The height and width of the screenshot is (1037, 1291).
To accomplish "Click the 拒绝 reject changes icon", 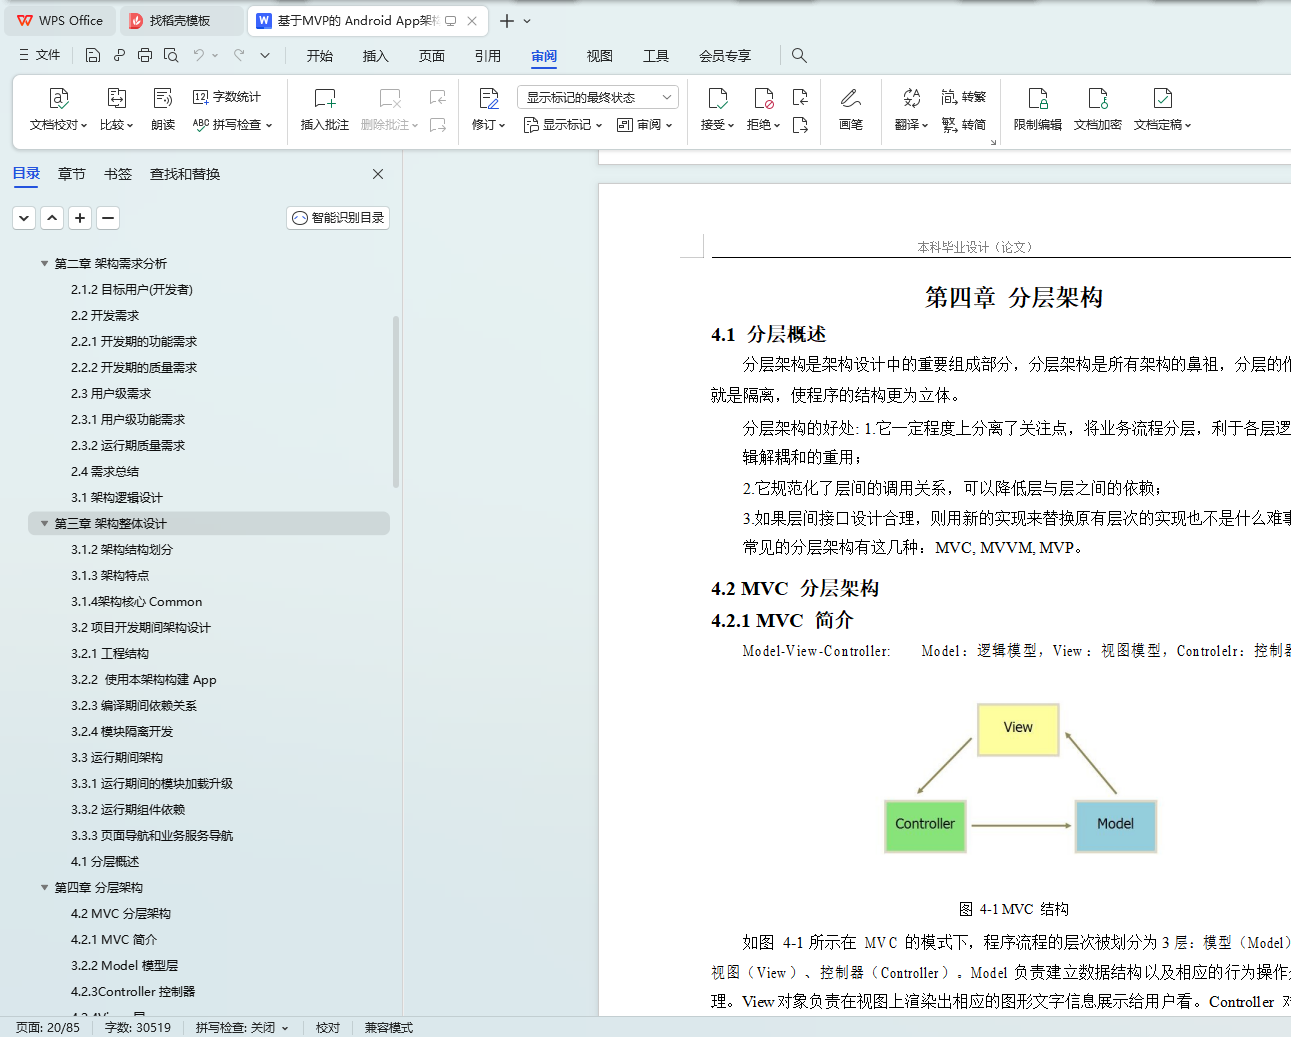I will point(764,98).
